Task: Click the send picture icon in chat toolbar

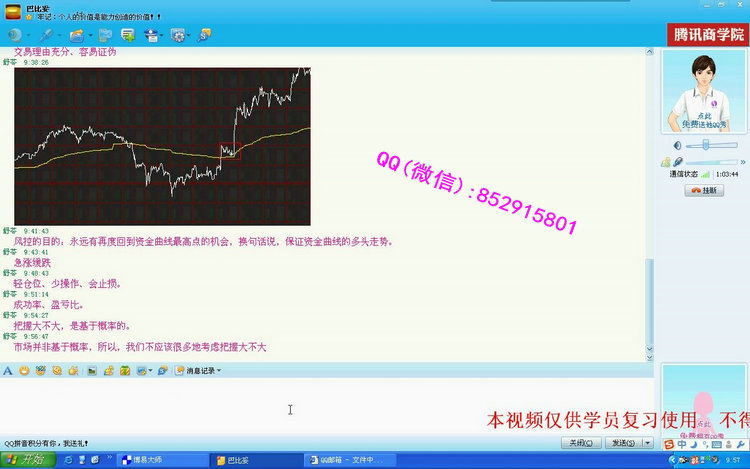Action: pyautogui.click(x=91, y=370)
